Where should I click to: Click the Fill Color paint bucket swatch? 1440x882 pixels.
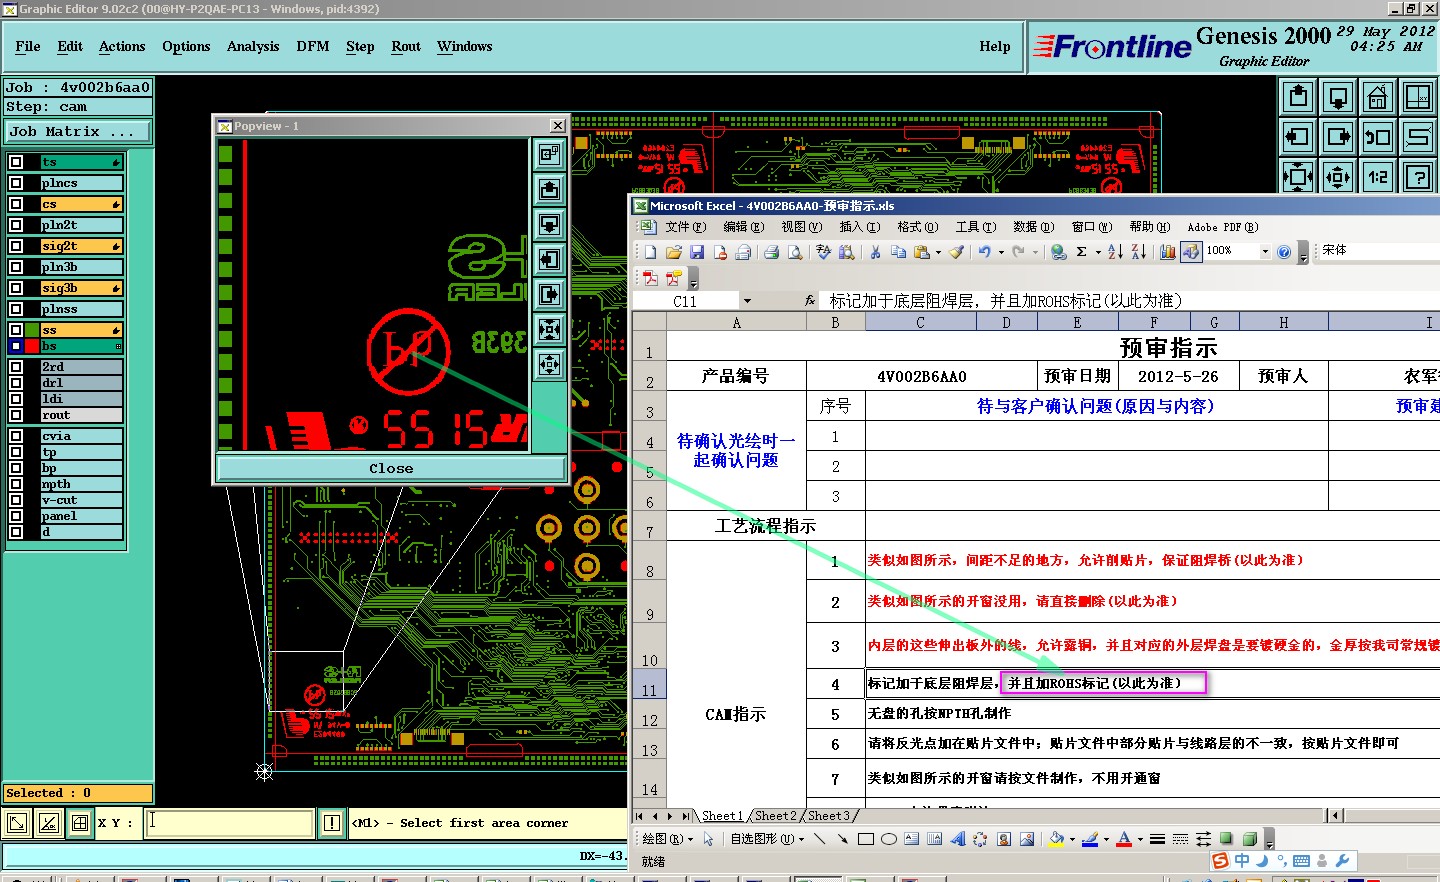[1056, 839]
